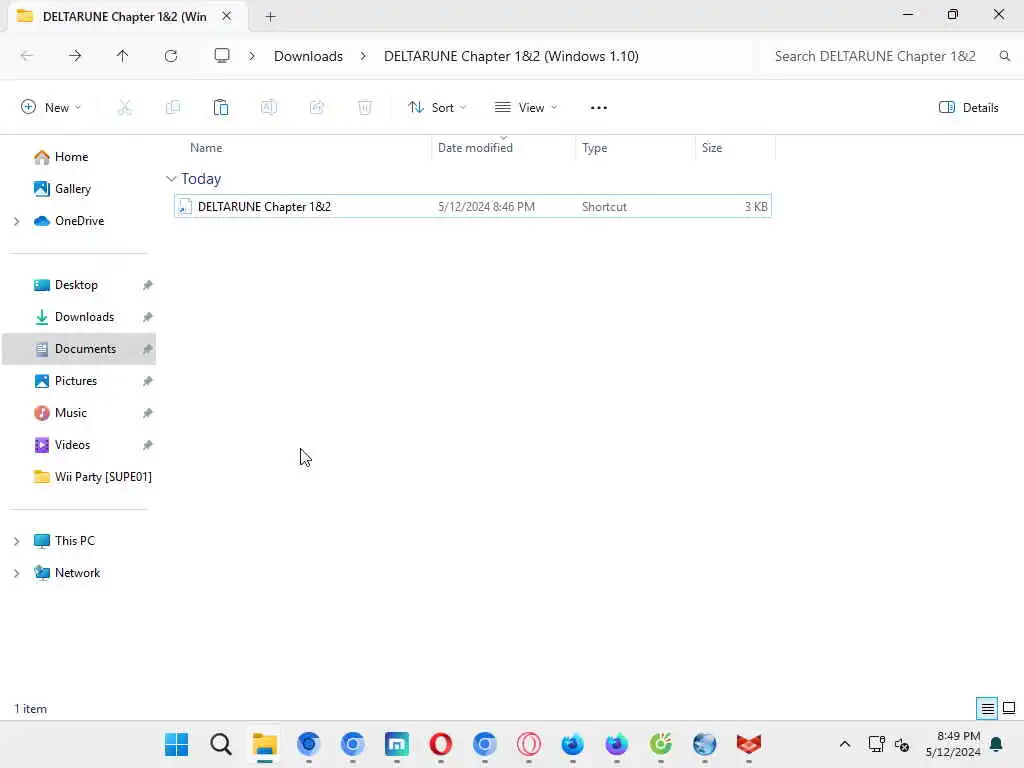Open OneDrive in the navigation pane
The height and width of the screenshot is (768, 1024).
79,221
